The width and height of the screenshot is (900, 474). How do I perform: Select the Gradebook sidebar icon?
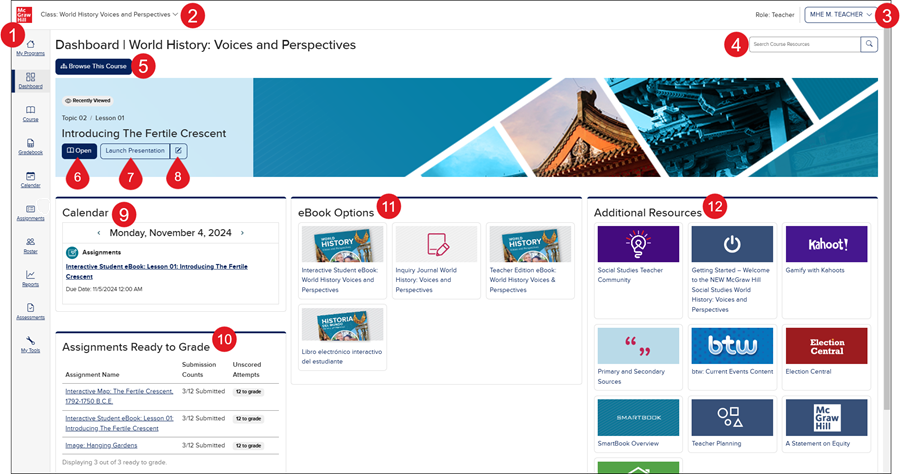pyautogui.click(x=30, y=146)
